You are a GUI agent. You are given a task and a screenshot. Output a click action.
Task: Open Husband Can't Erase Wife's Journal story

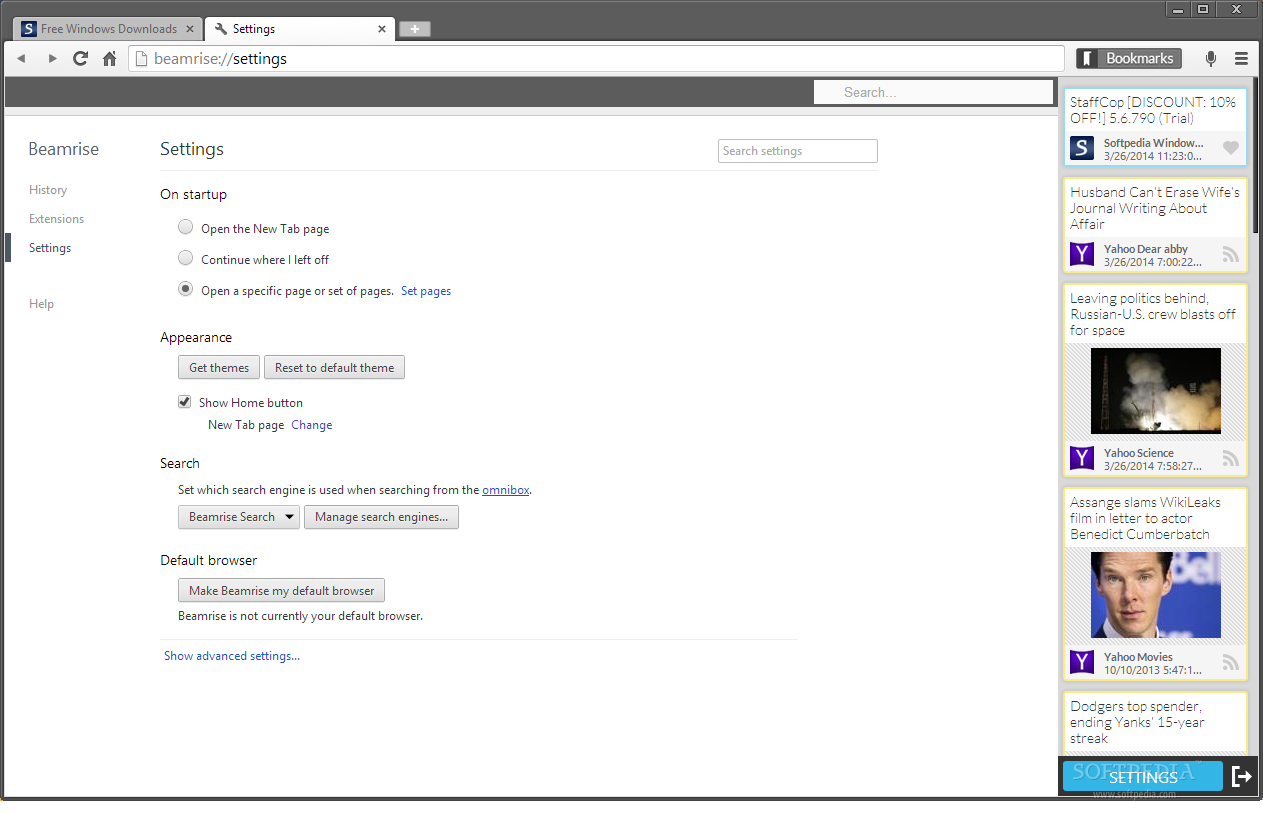click(x=1155, y=208)
